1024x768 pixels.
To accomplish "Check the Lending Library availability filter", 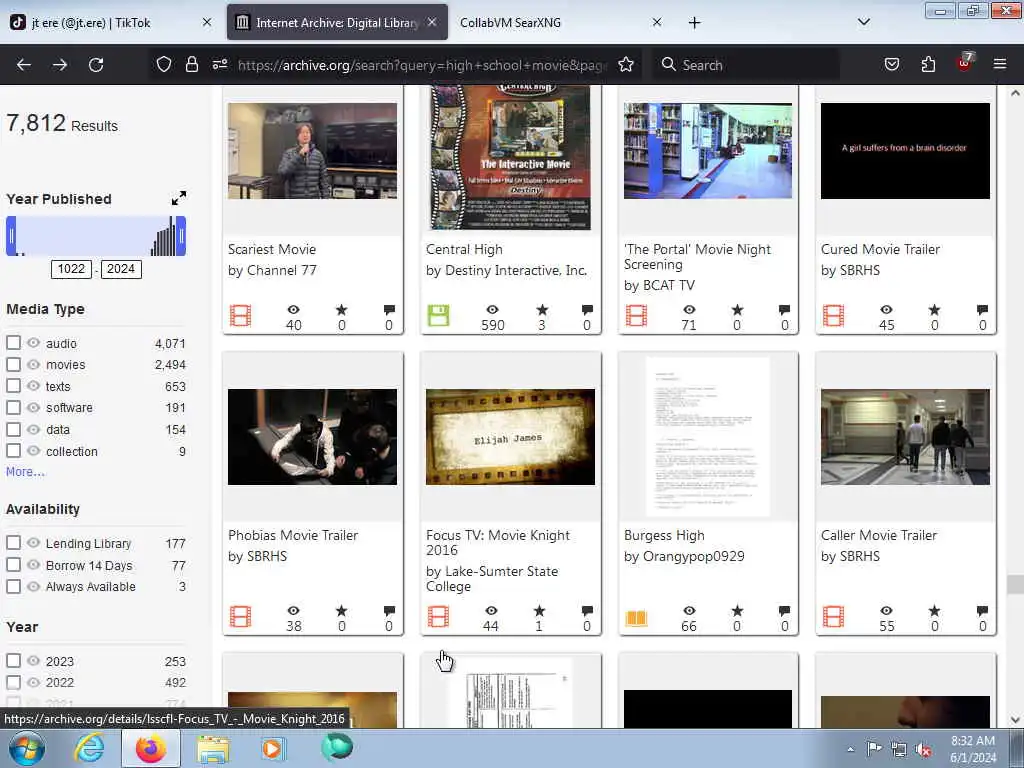I will pos(14,543).
